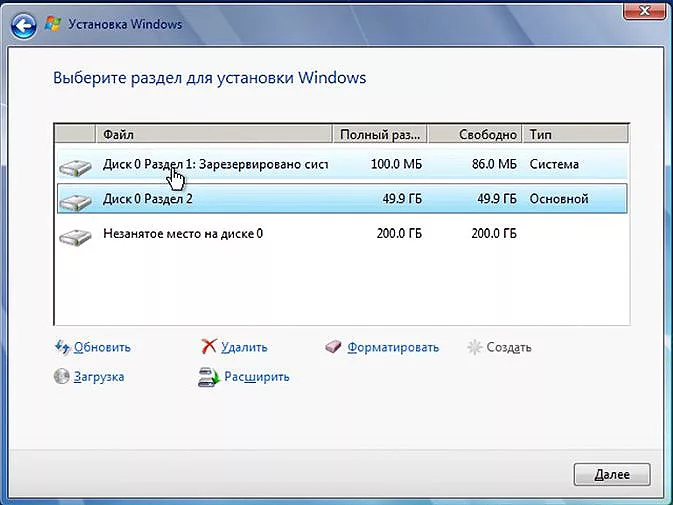Click the drive icon for Диск 0 Раздел 1
Viewport: 673px width, 505px height.
tap(75, 167)
